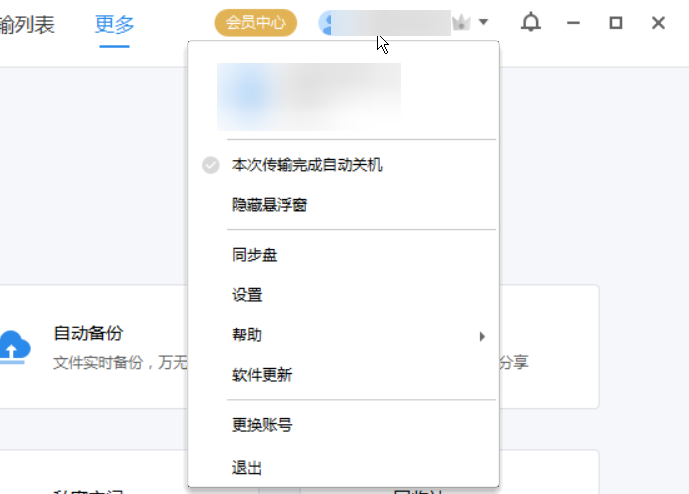Image resolution: width=689 pixels, height=494 pixels.
Task: Open the 自动备份 feature title
Action: tap(88, 333)
